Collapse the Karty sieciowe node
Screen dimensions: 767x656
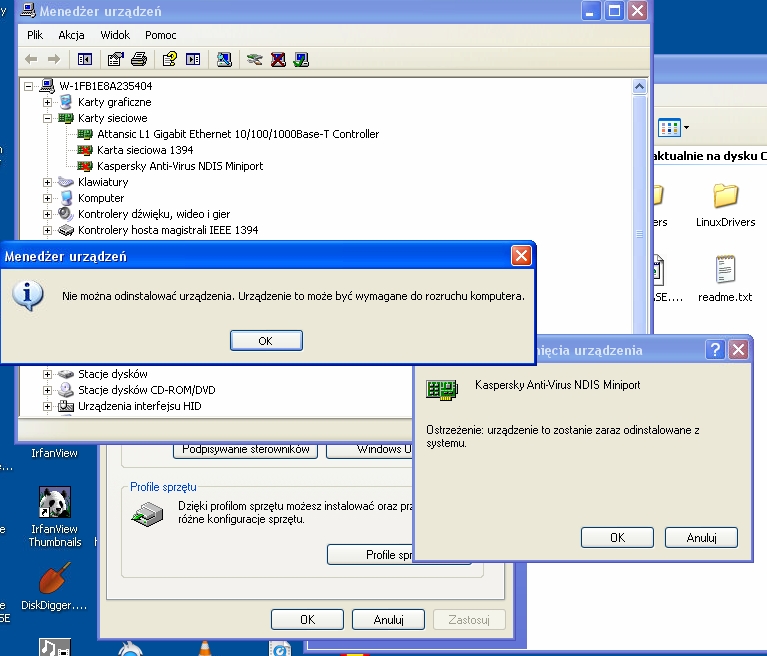click(x=47, y=118)
